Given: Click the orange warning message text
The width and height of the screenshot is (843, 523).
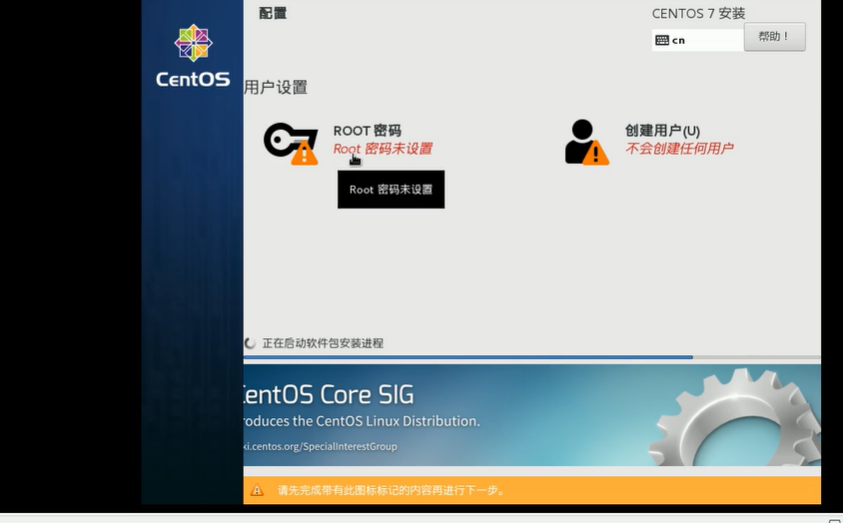Looking at the screenshot, I should coord(391,490).
